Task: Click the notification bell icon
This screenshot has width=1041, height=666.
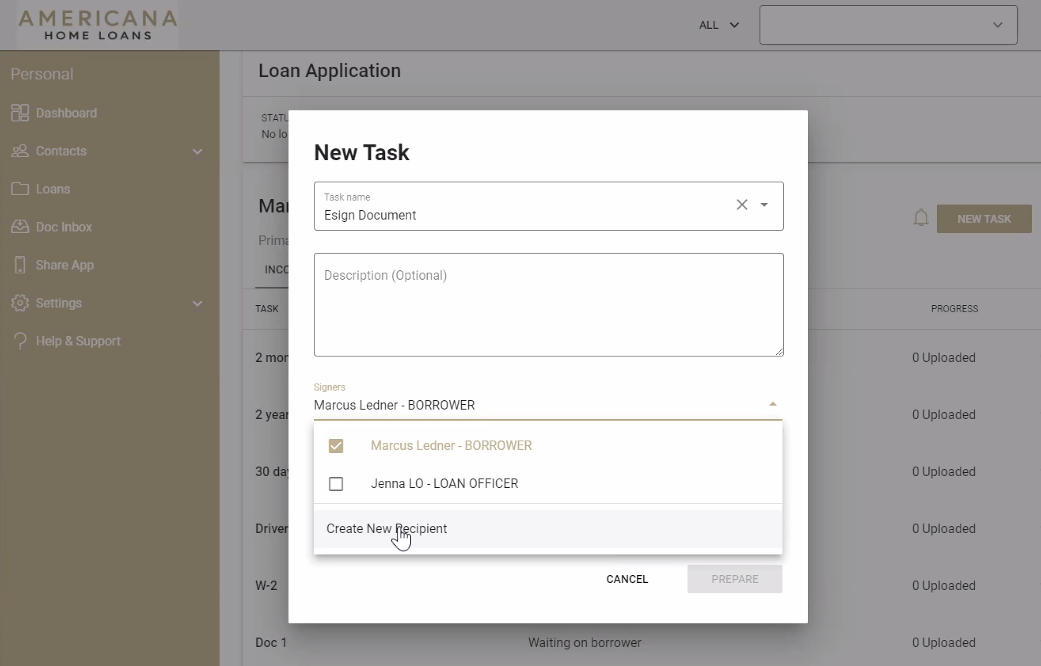Action: point(921,218)
